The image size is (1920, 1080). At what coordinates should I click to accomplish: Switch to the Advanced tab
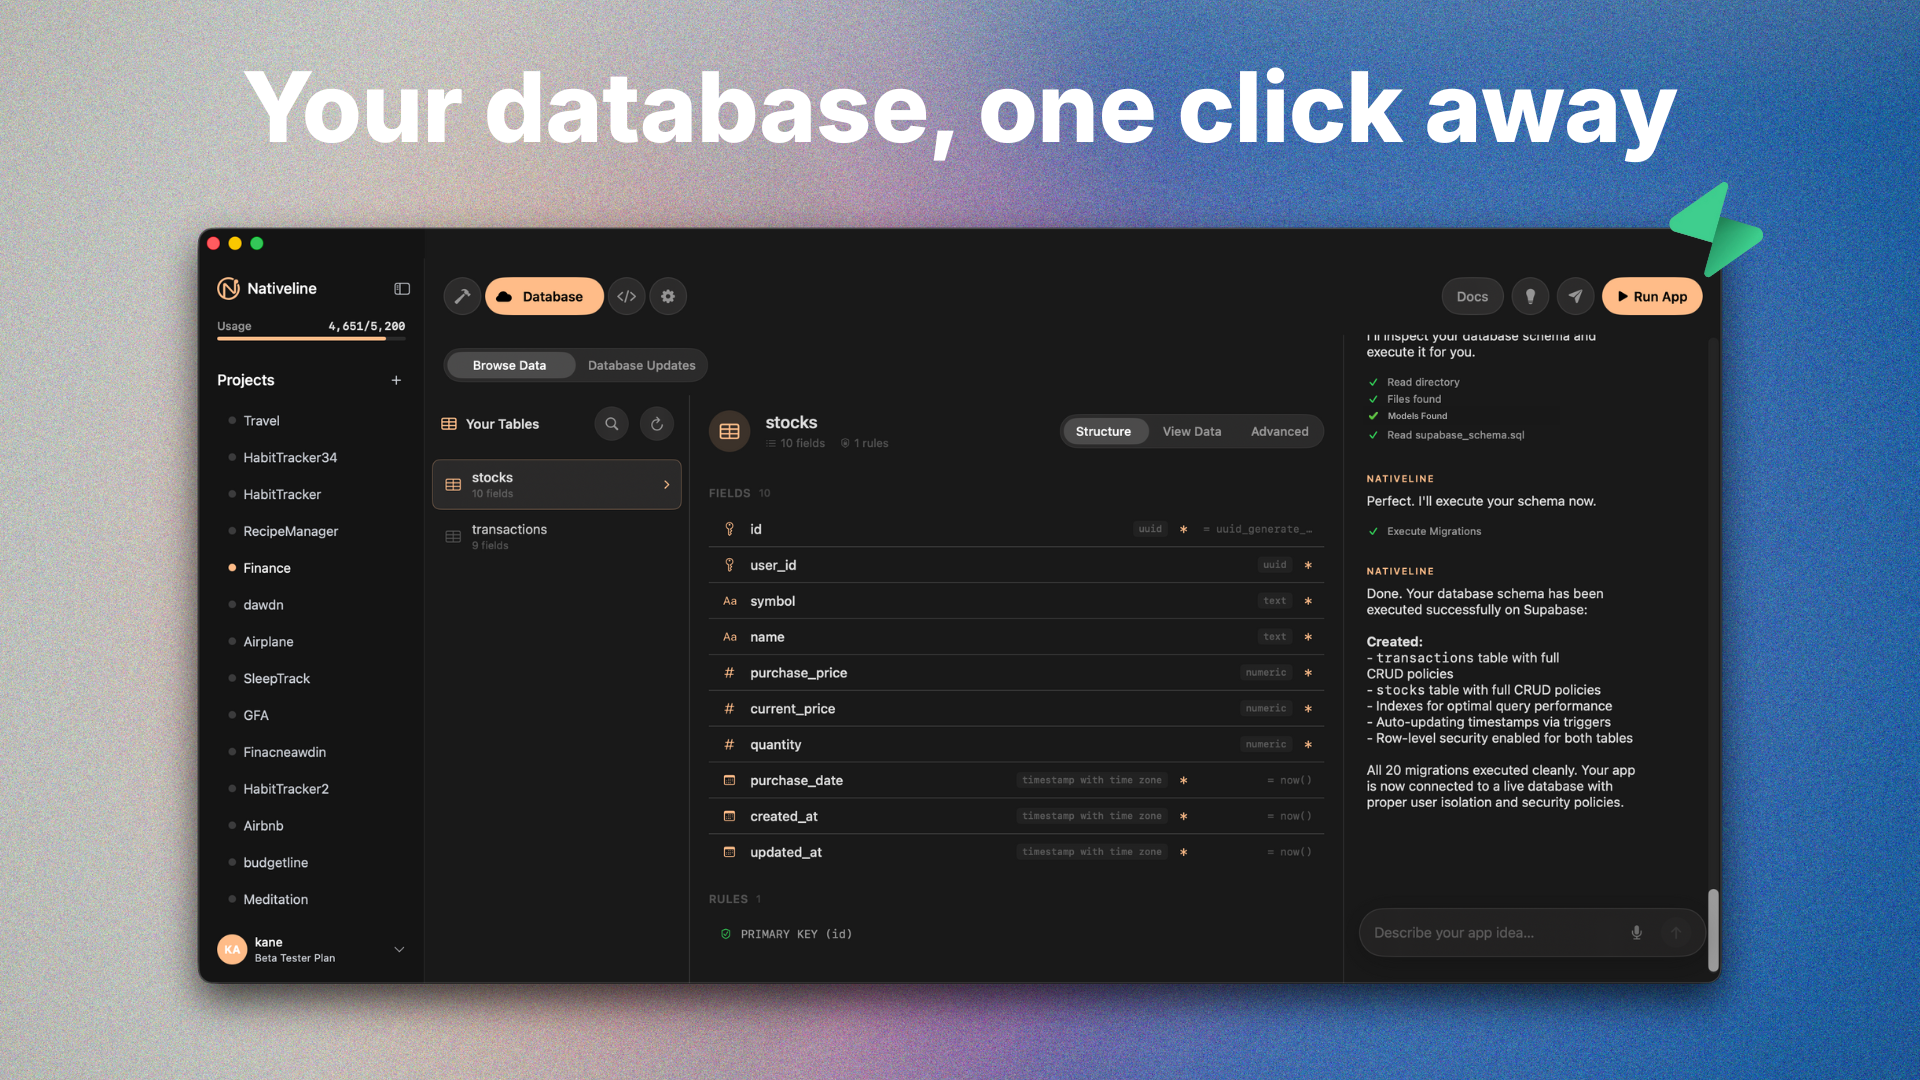(1279, 431)
